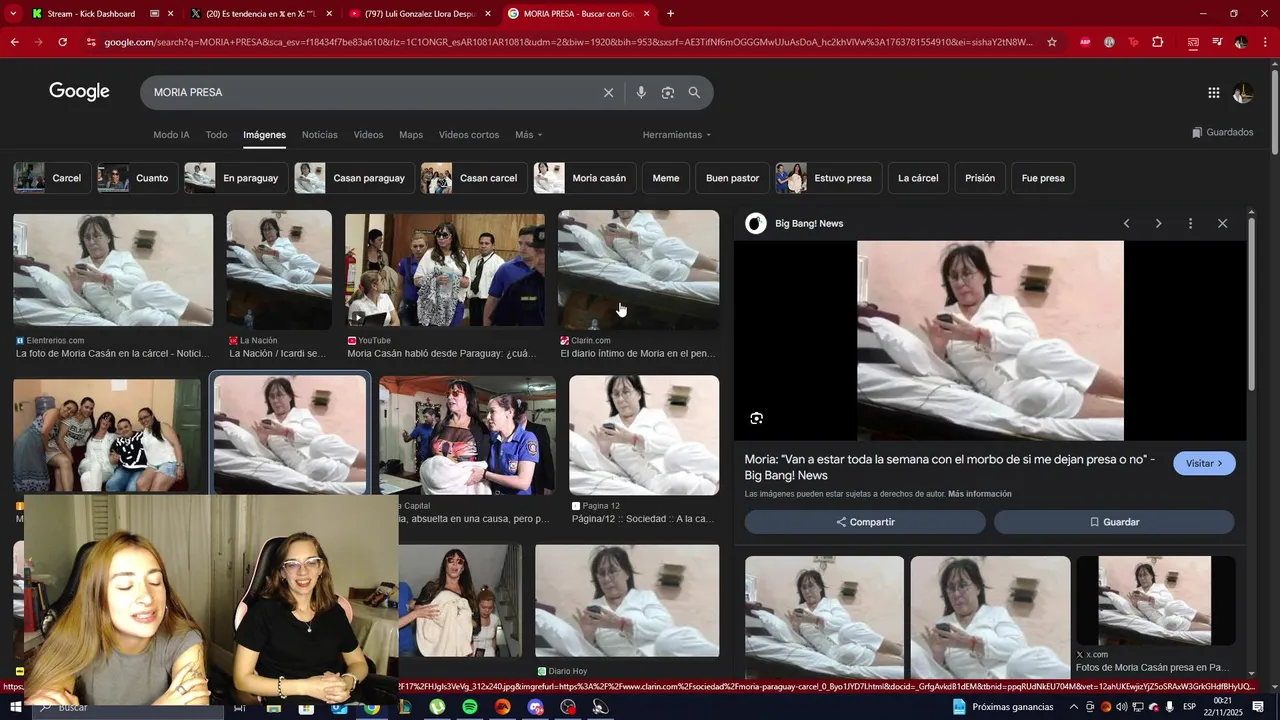Click the MORIA PRESA search input field

[x=370, y=92]
